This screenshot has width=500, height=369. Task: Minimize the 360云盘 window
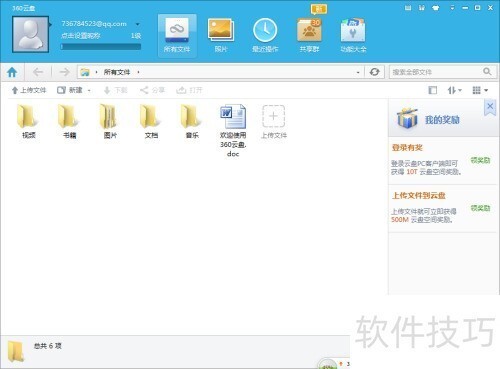click(x=465, y=8)
